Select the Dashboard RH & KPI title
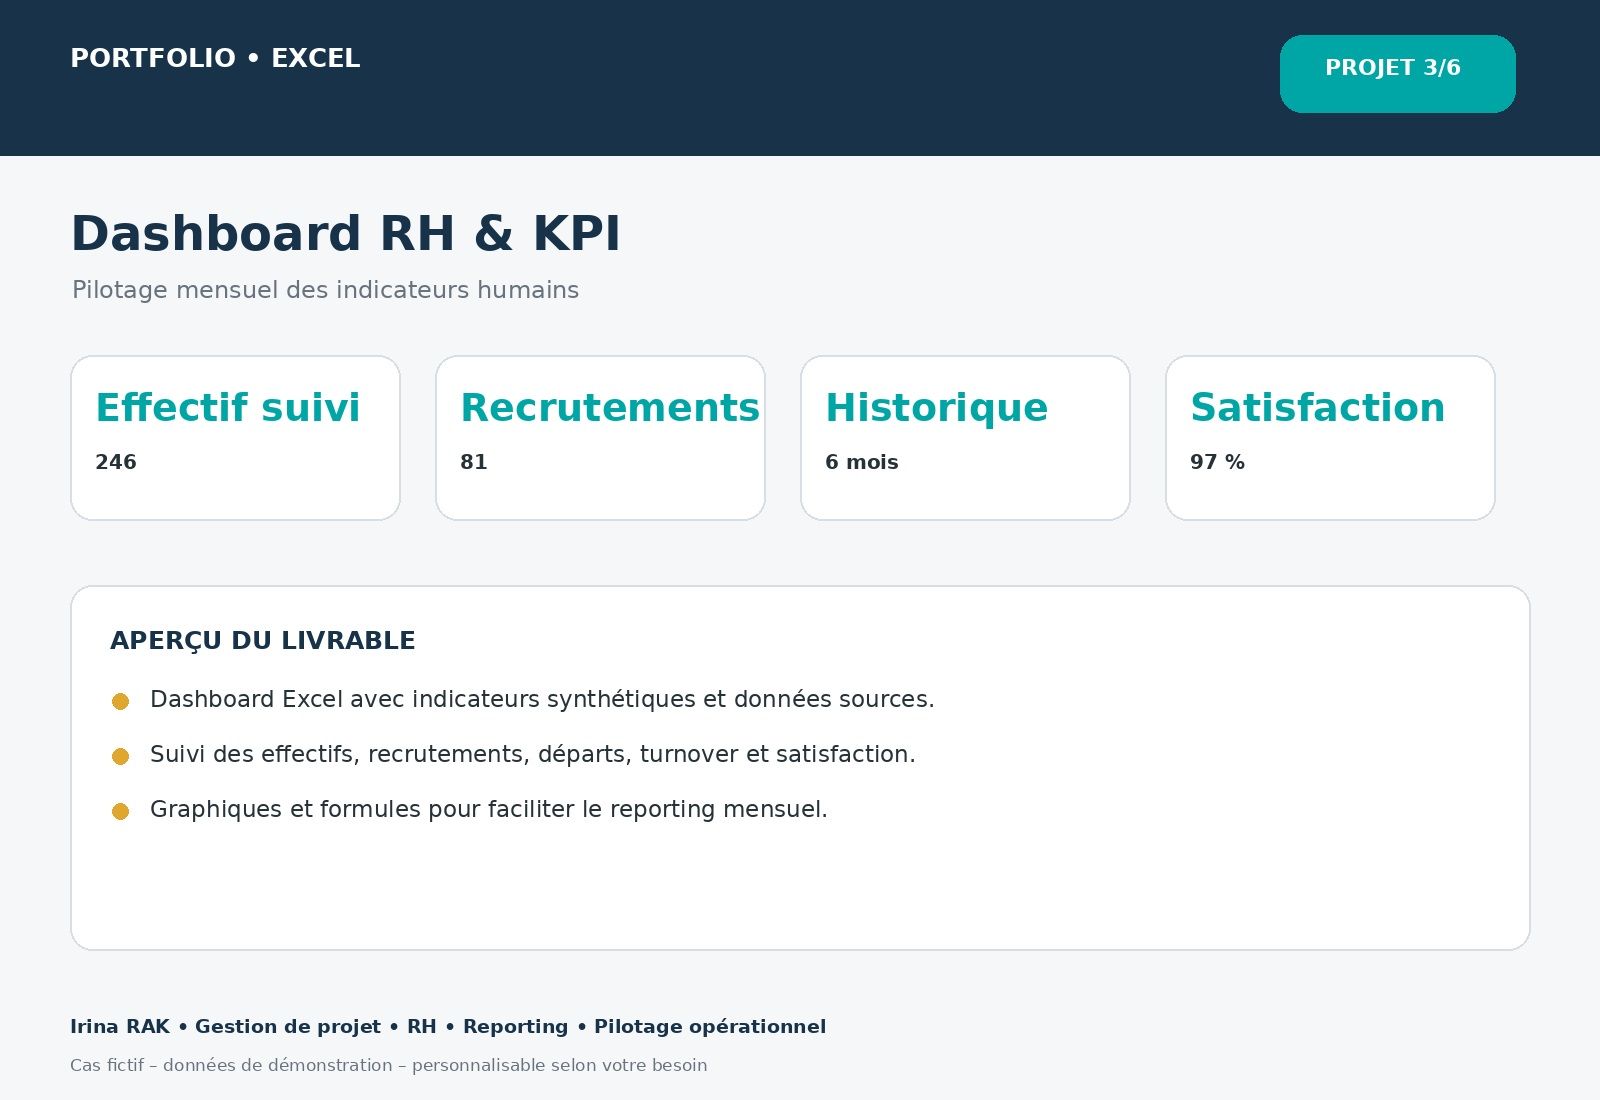The width and height of the screenshot is (1600, 1100). (345, 233)
